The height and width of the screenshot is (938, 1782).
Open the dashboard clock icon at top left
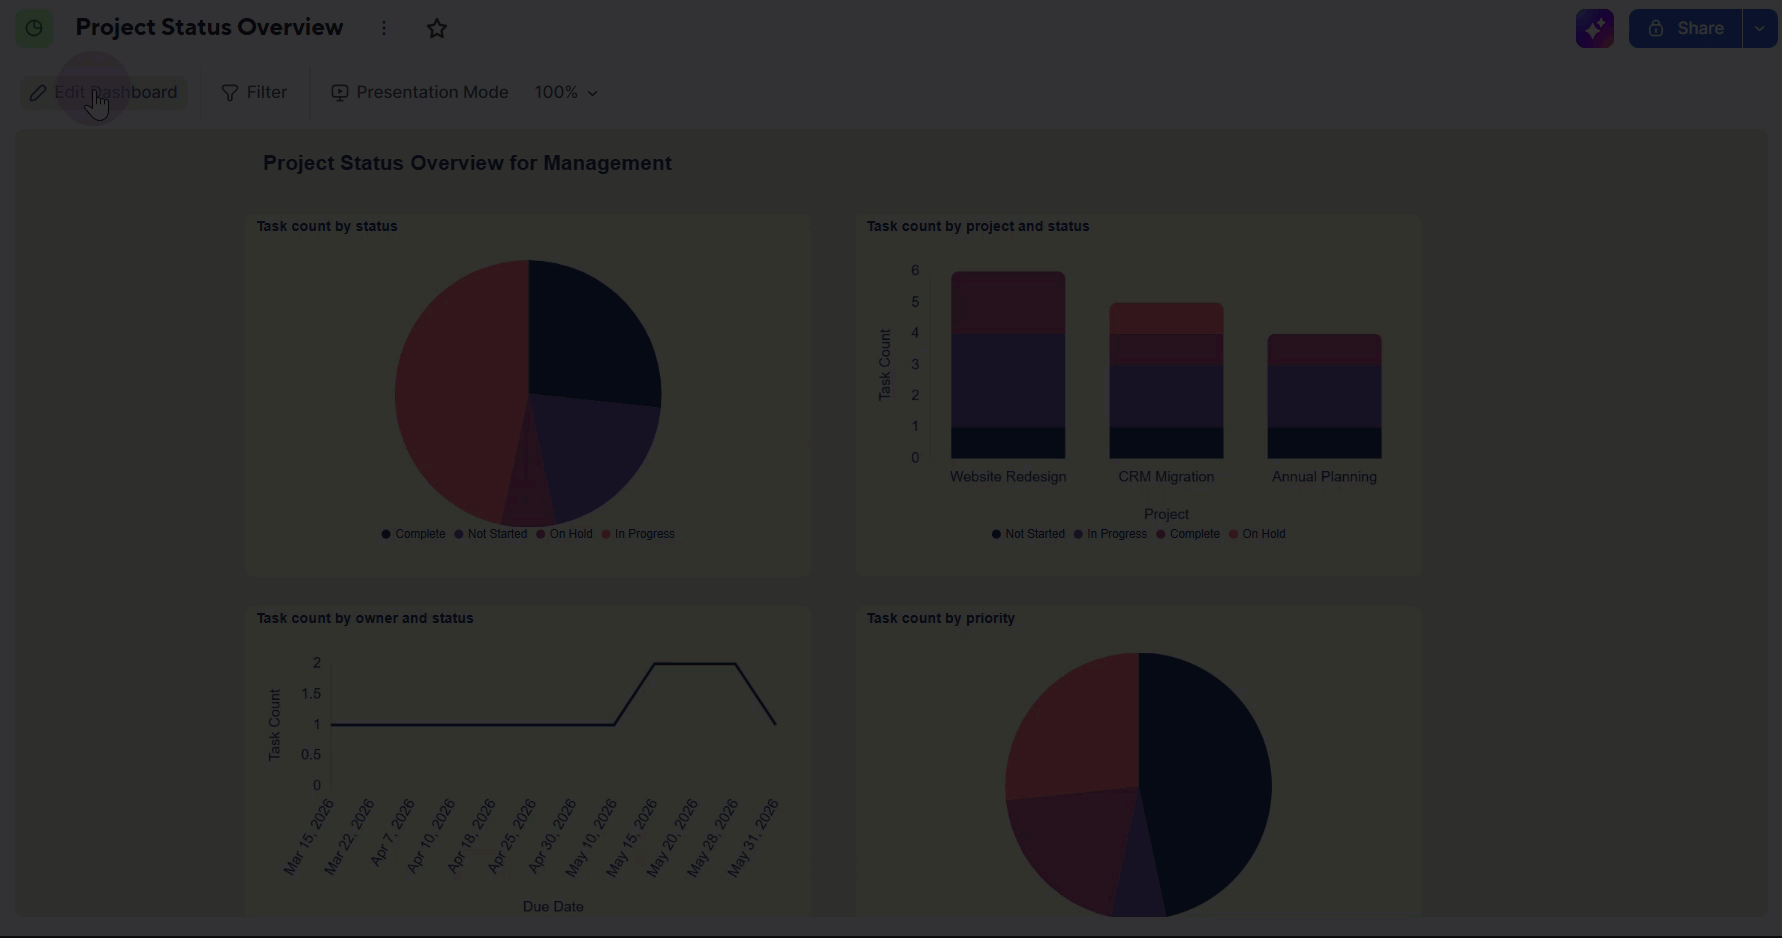click(34, 28)
